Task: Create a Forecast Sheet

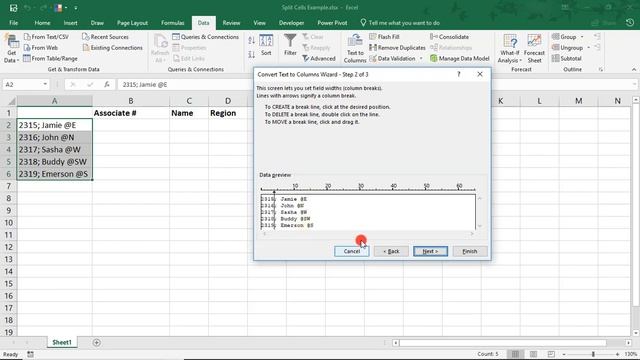Action: 534,49
